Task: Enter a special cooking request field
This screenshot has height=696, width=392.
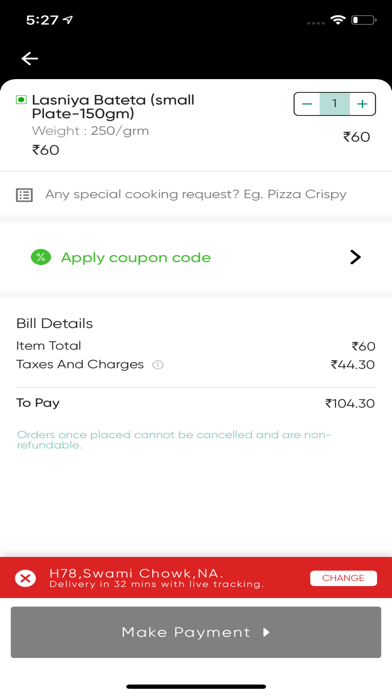Action: pyautogui.click(x=196, y=194)
